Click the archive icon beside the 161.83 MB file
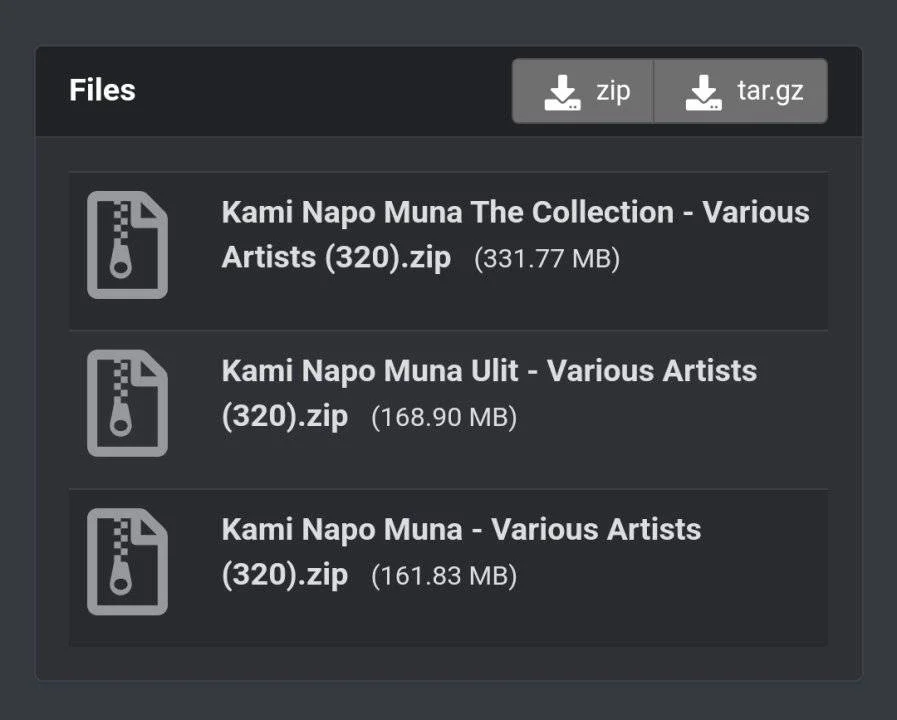Image resolution: width=897 pixels, height=720 pixels. coord(127,562)
